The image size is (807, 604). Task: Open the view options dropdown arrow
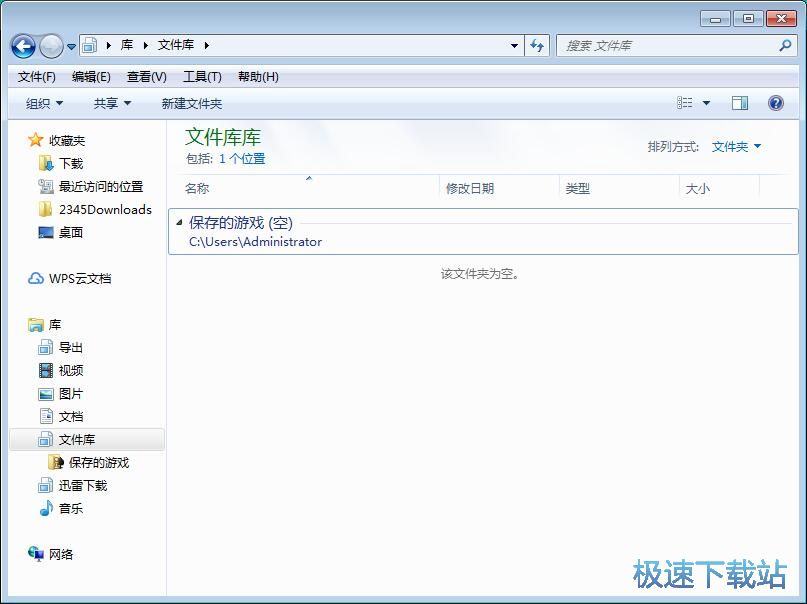tap(707, 103)
